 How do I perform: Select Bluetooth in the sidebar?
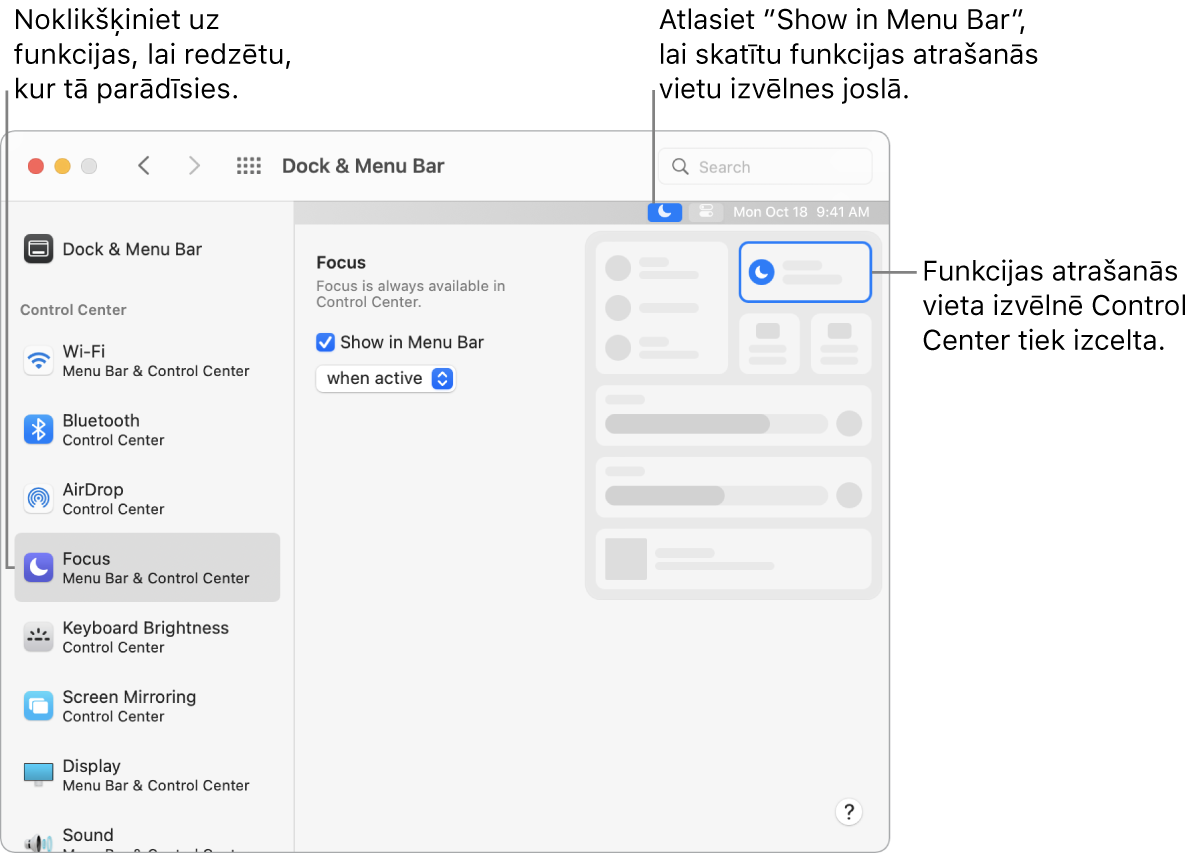click(x=147, y=430)
